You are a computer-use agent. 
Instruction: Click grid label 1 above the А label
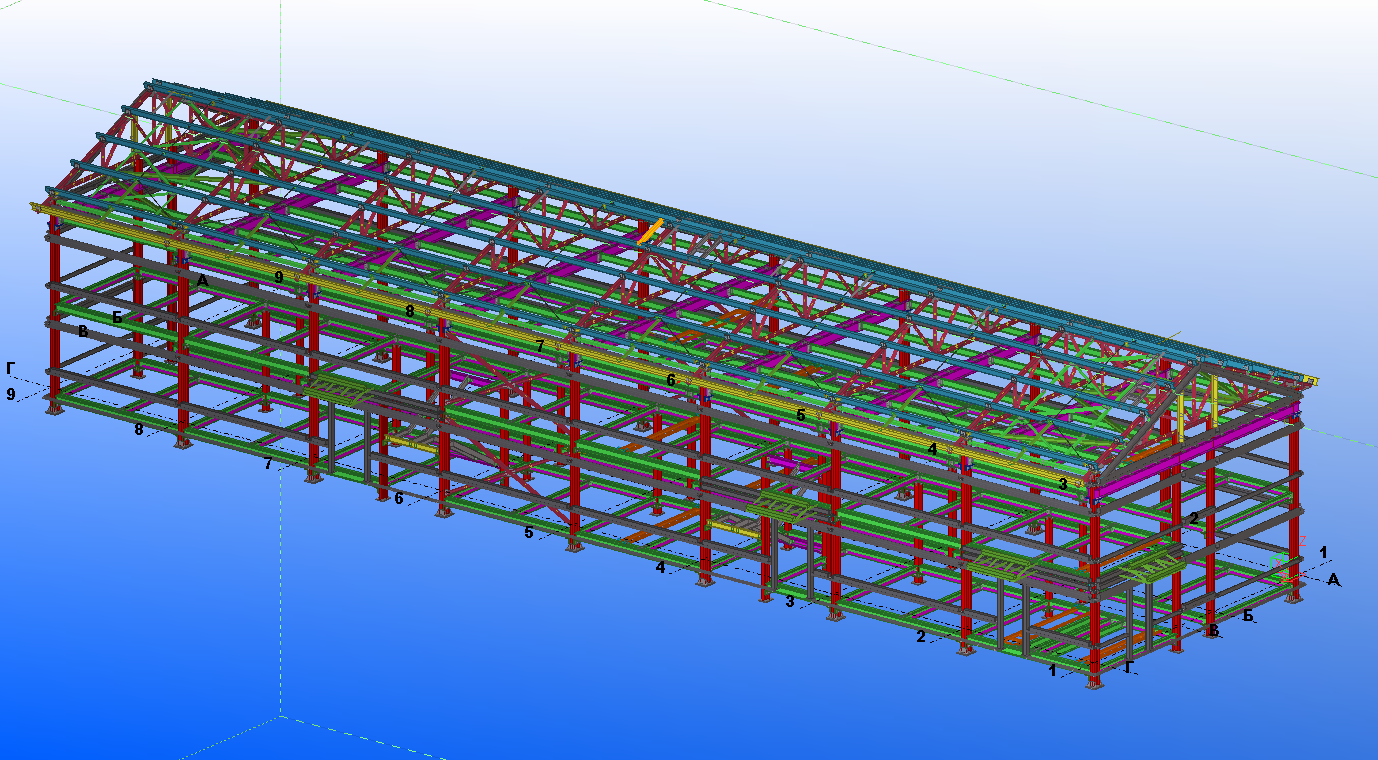[x=1323, y=552]
